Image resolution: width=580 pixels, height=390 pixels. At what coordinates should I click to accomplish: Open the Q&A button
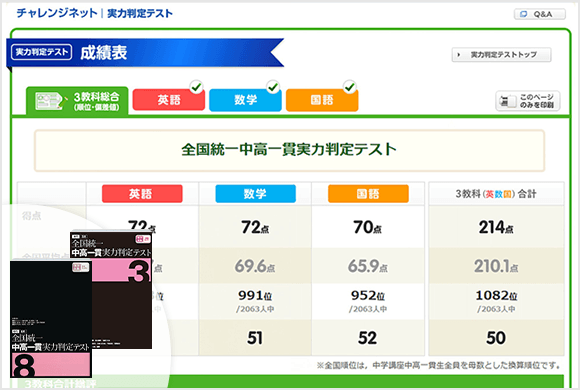tap(540, 14)
